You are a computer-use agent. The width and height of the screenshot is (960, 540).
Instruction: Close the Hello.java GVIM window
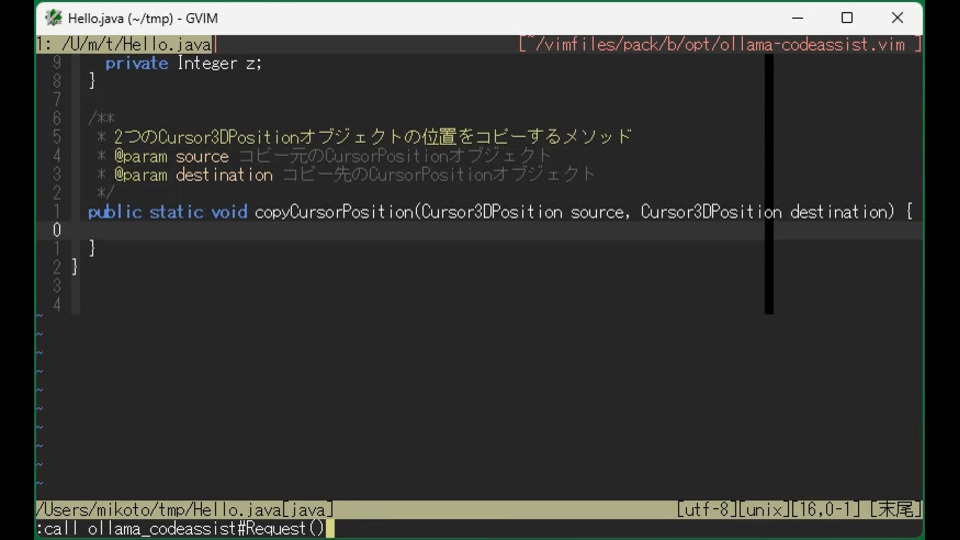[897, 18]
